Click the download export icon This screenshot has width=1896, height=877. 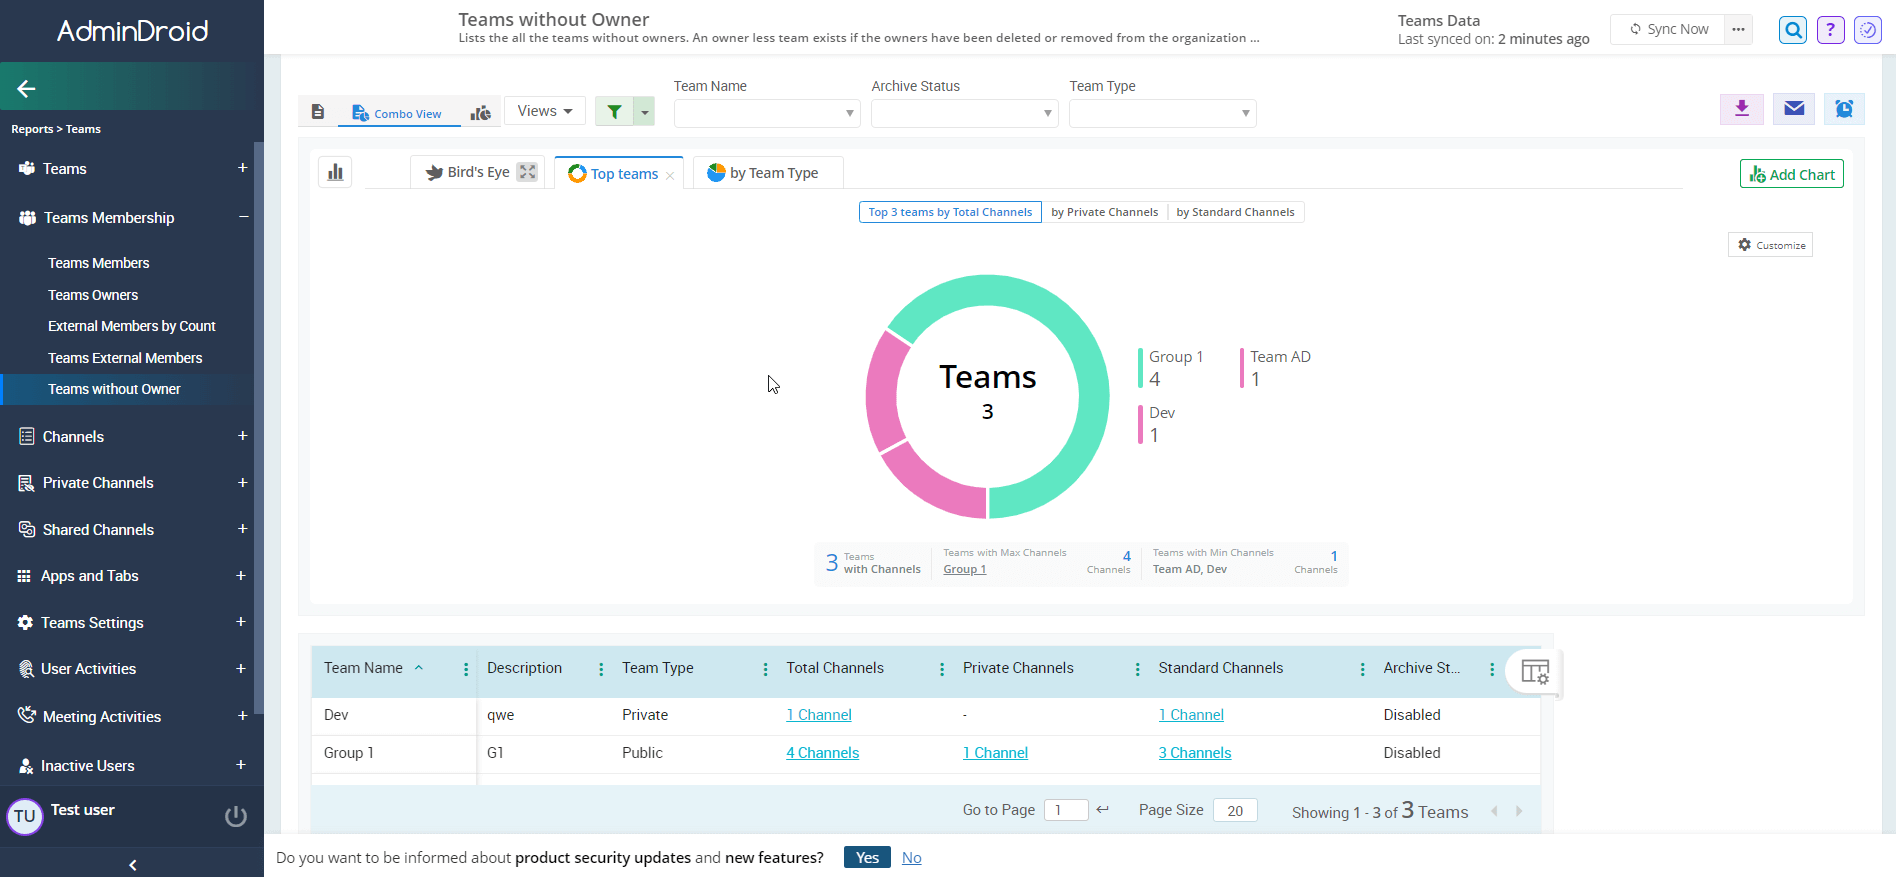point(1741,109)
